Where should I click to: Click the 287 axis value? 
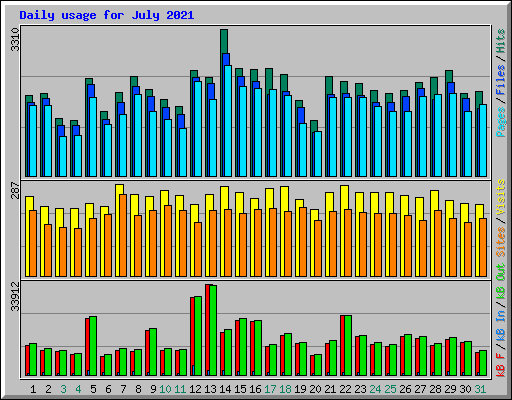[x=15, y=190]
